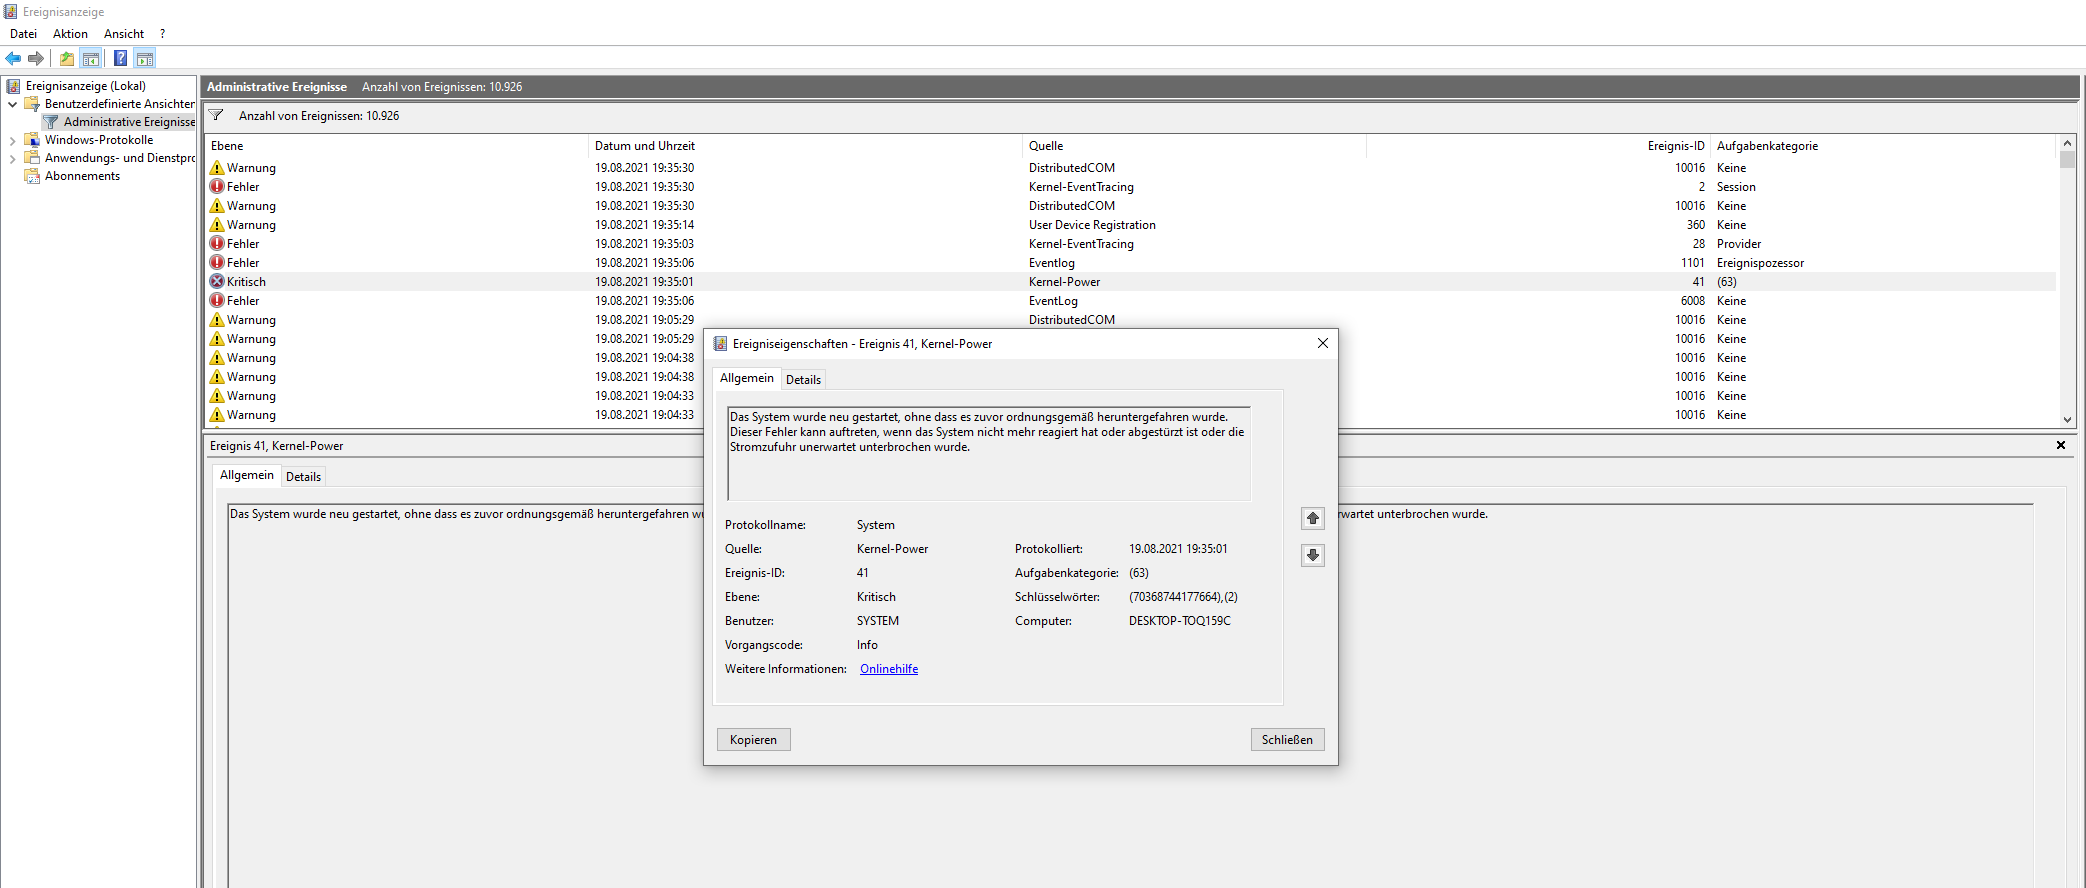Switch to Details tab in preview pane

tap(303, 477)
